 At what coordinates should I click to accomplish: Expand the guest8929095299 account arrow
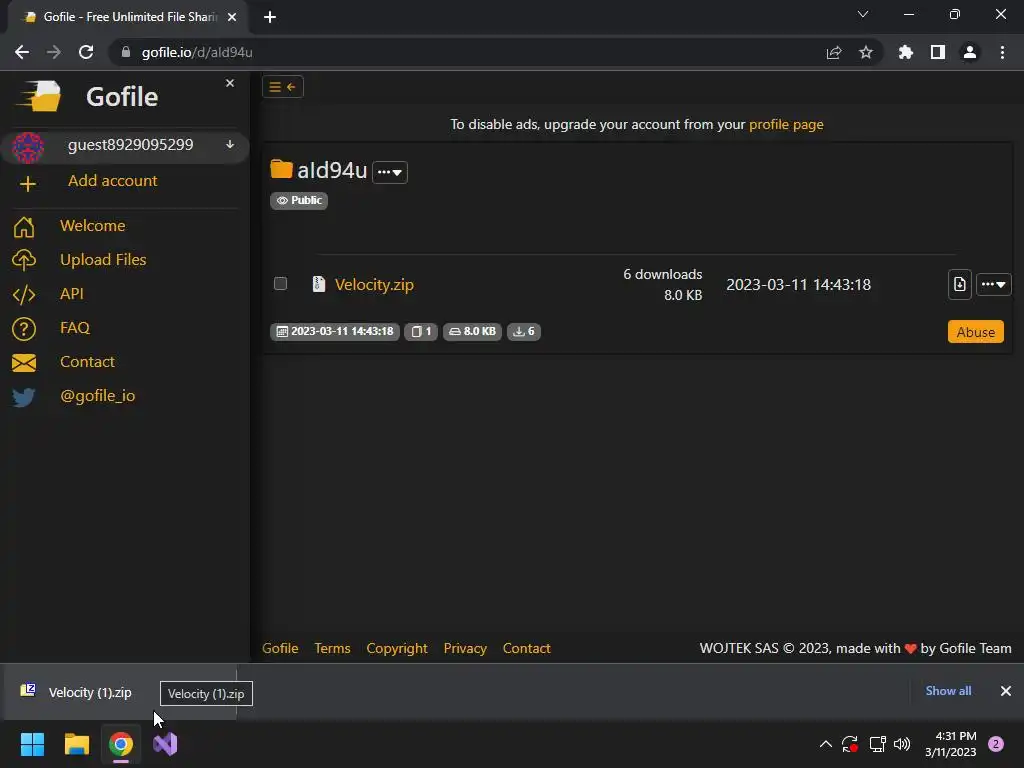[230, 144]
